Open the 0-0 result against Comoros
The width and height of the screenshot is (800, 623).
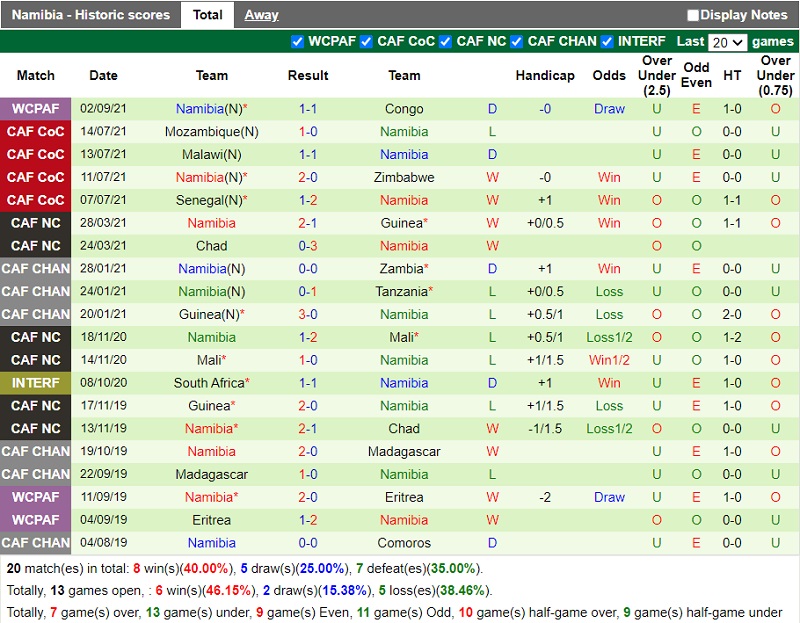coord(308,543)
